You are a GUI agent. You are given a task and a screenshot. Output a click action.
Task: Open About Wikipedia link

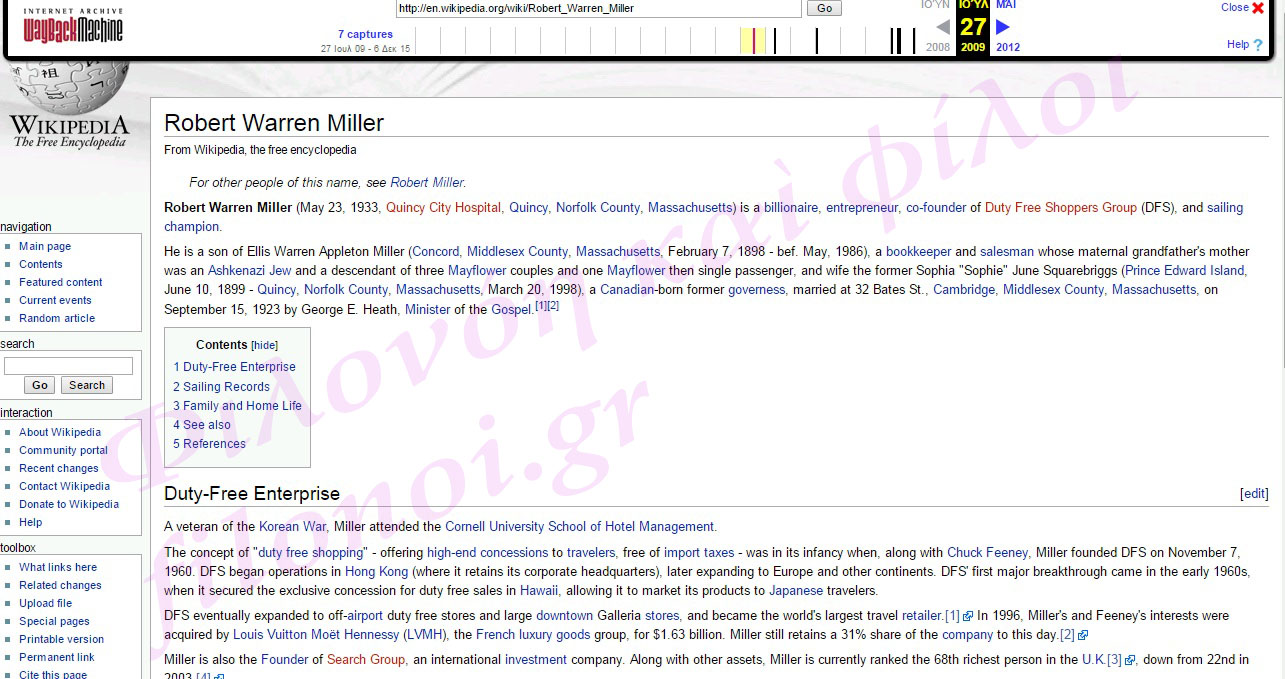point(60,432)
